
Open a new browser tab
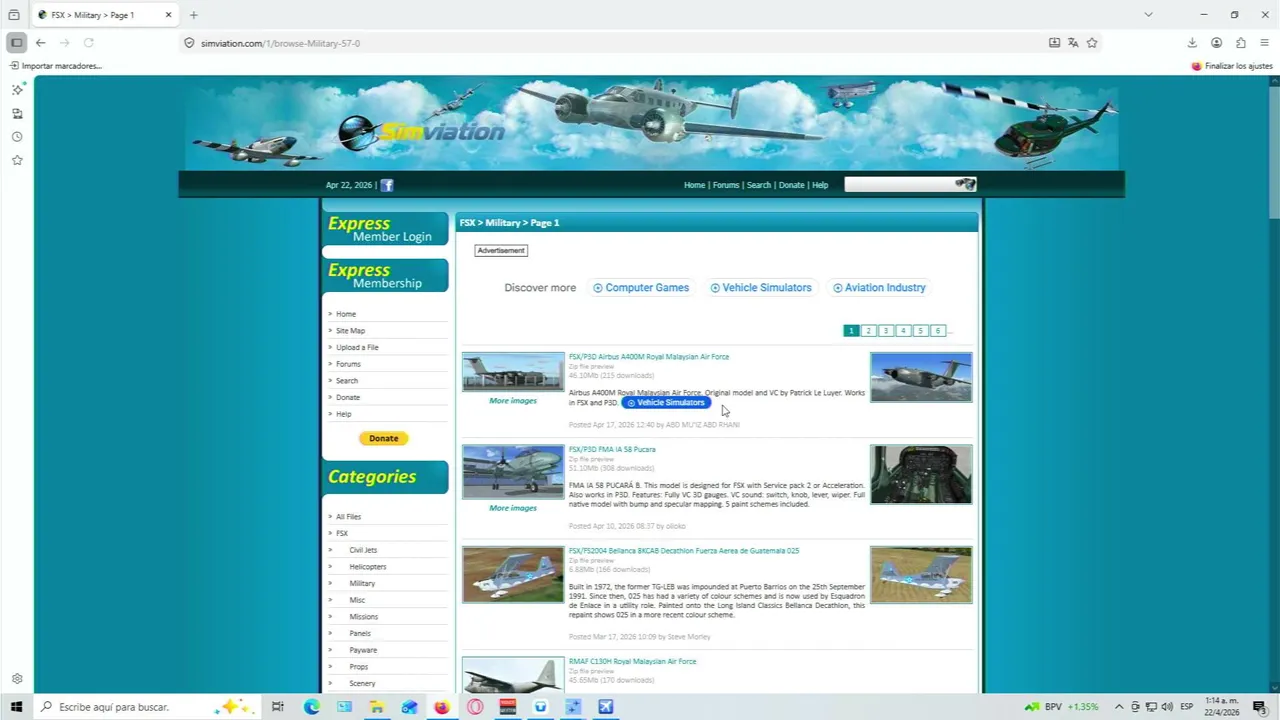pyautogui.click(x=193, y=15)
